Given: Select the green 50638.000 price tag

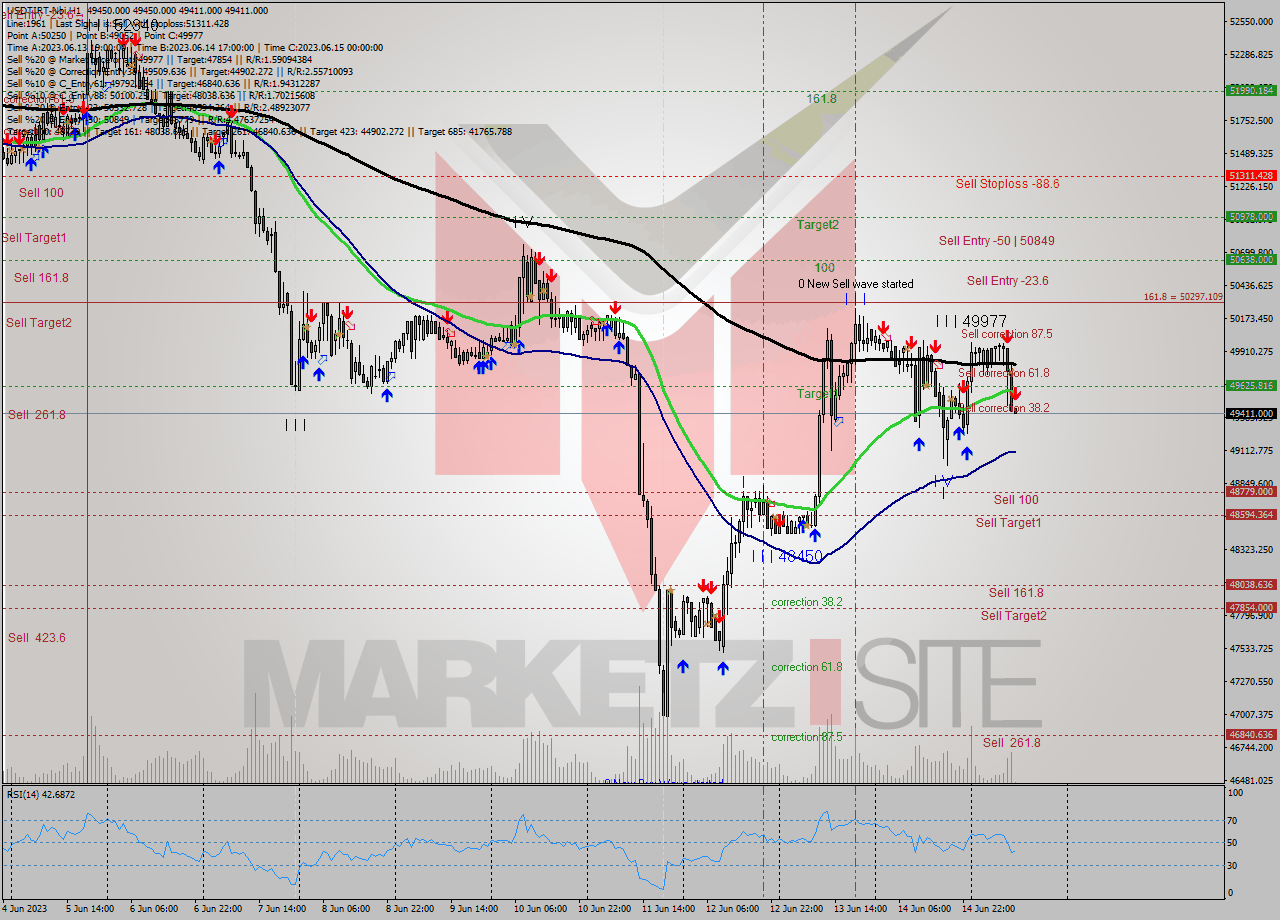Looking at the screenshot, I should pos(1251,259).
